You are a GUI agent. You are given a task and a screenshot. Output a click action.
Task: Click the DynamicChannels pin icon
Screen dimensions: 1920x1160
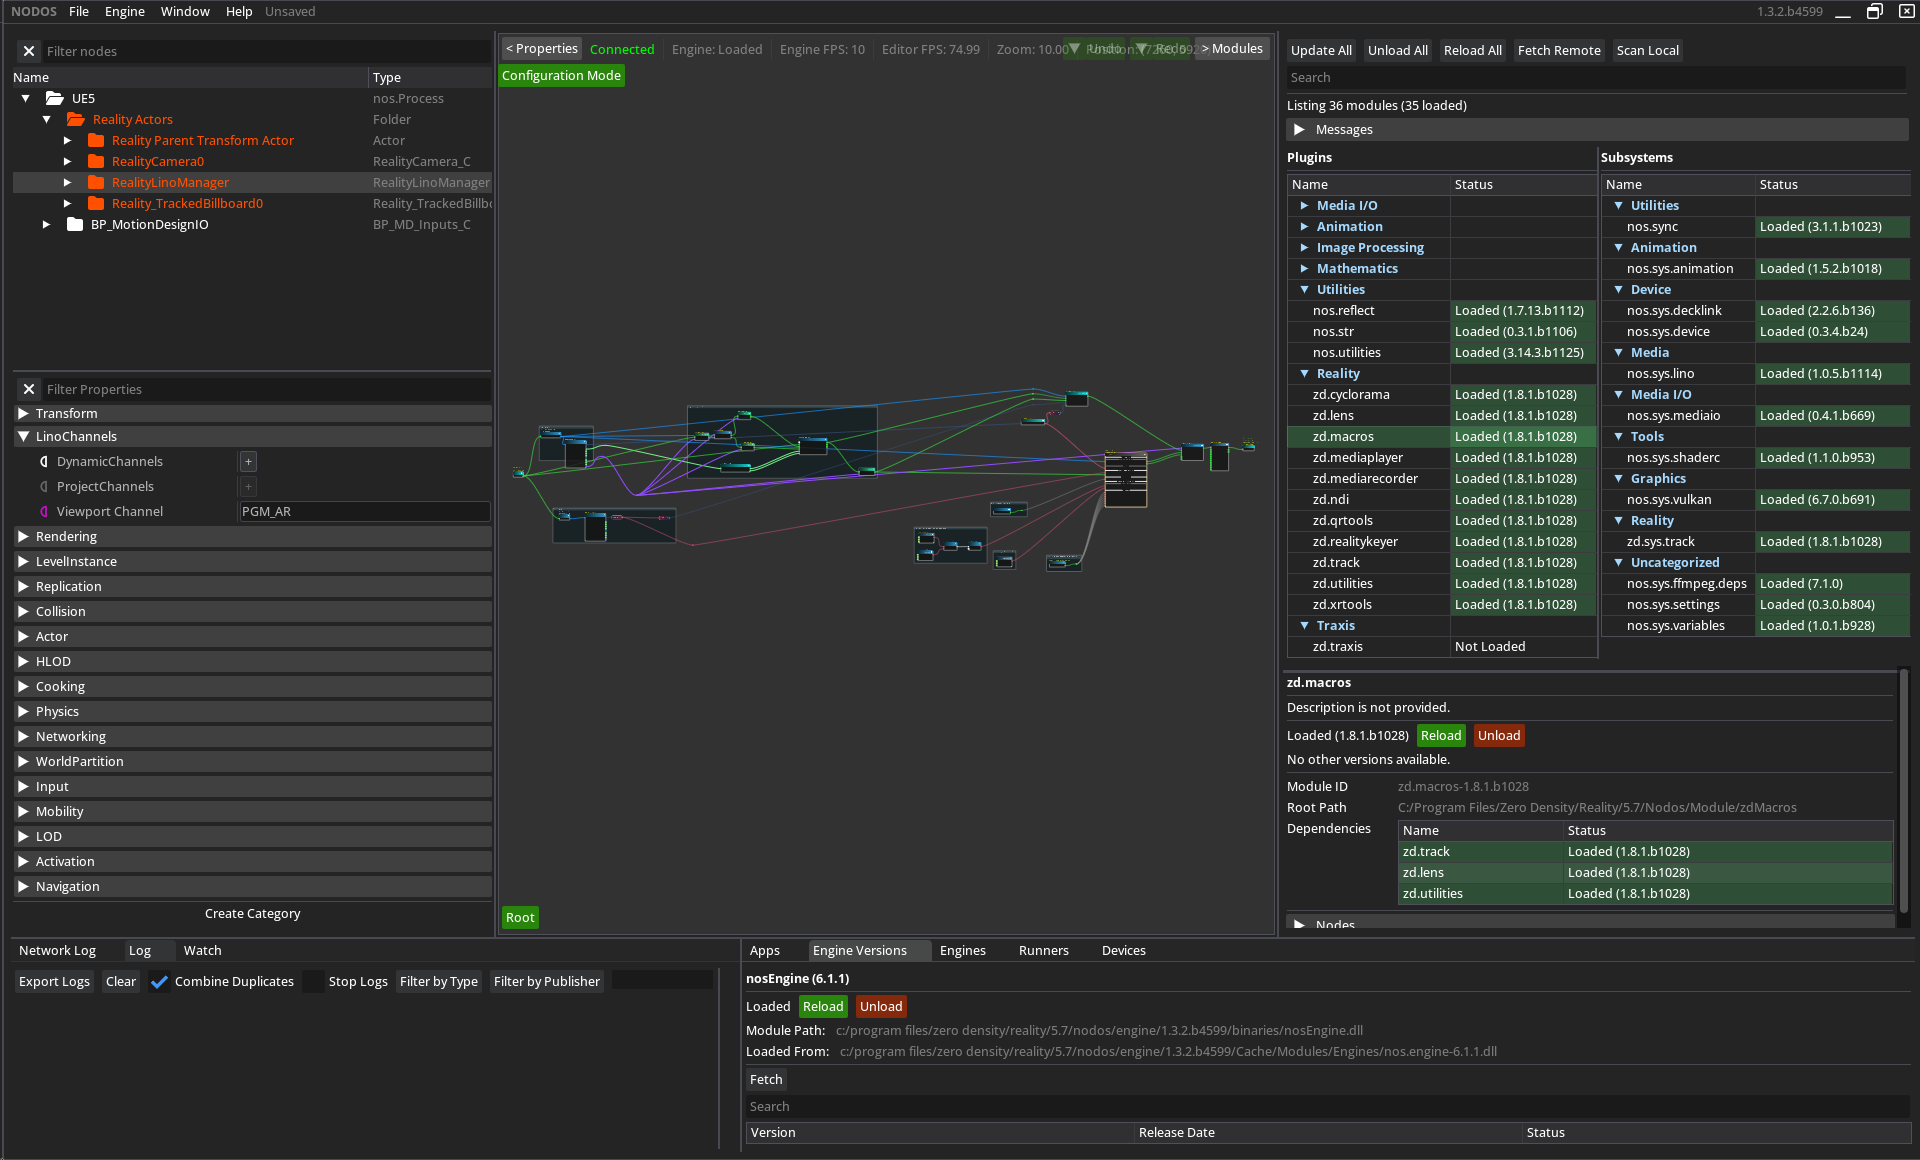43,461
